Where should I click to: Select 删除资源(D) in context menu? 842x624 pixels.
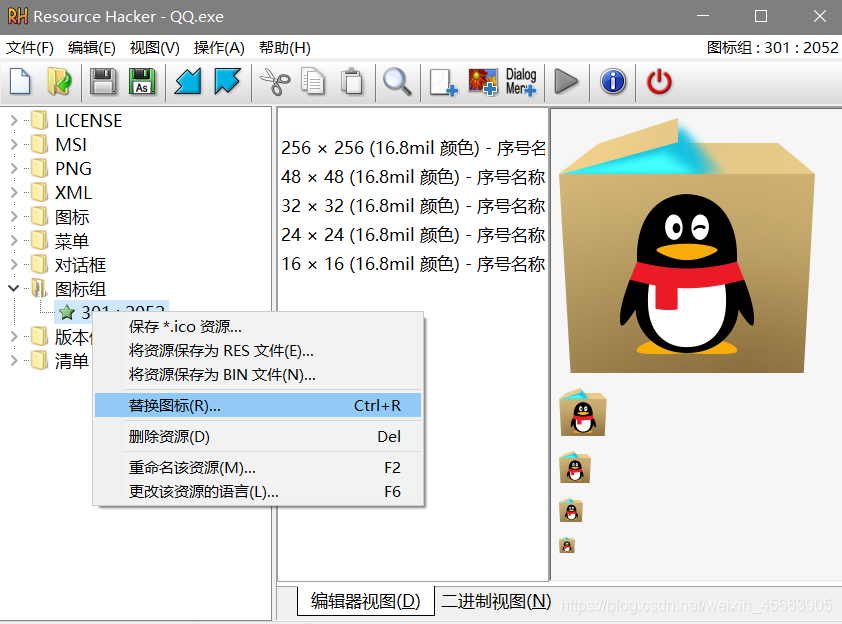(x=258, y=437)
